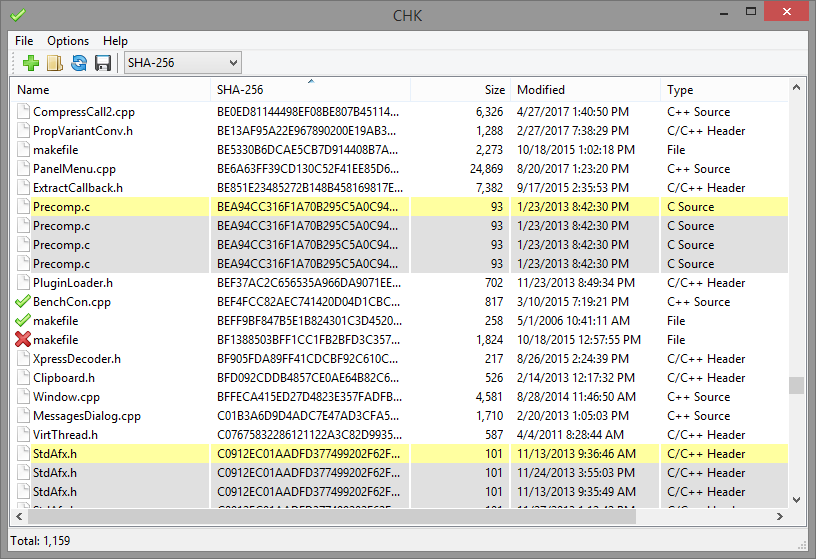The width and height of the screenshot is (816, 559).
Task: Open the File menu
Action: (24, 41)
